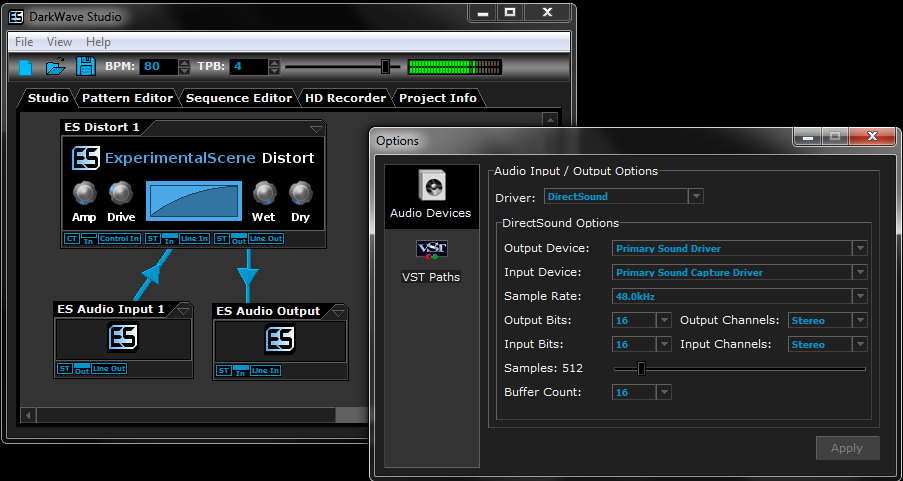Click the BPM value field
Screen dimensions: 903x481
(158, 67)
